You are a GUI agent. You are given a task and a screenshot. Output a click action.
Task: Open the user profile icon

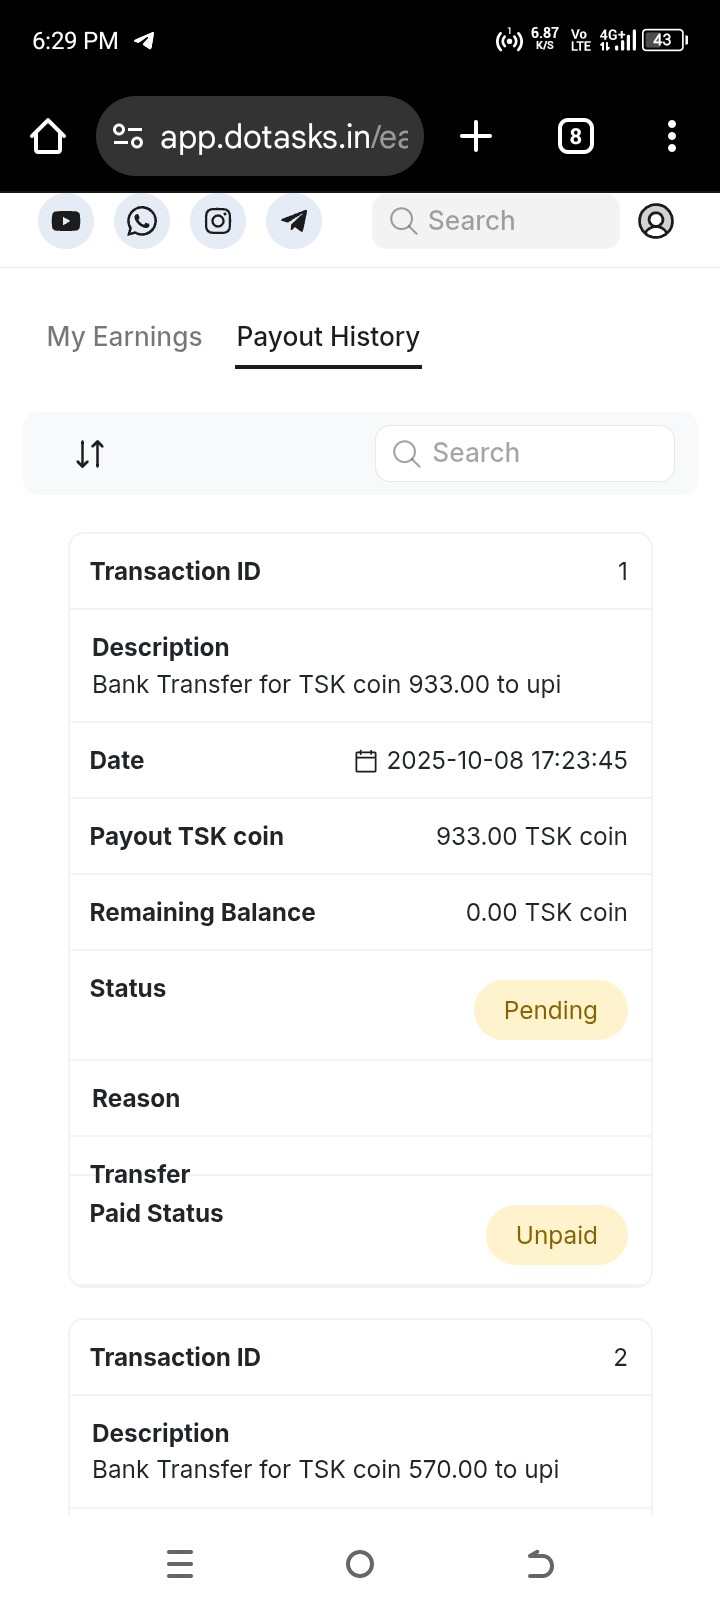pyautogui.click(x=656, y=221)
